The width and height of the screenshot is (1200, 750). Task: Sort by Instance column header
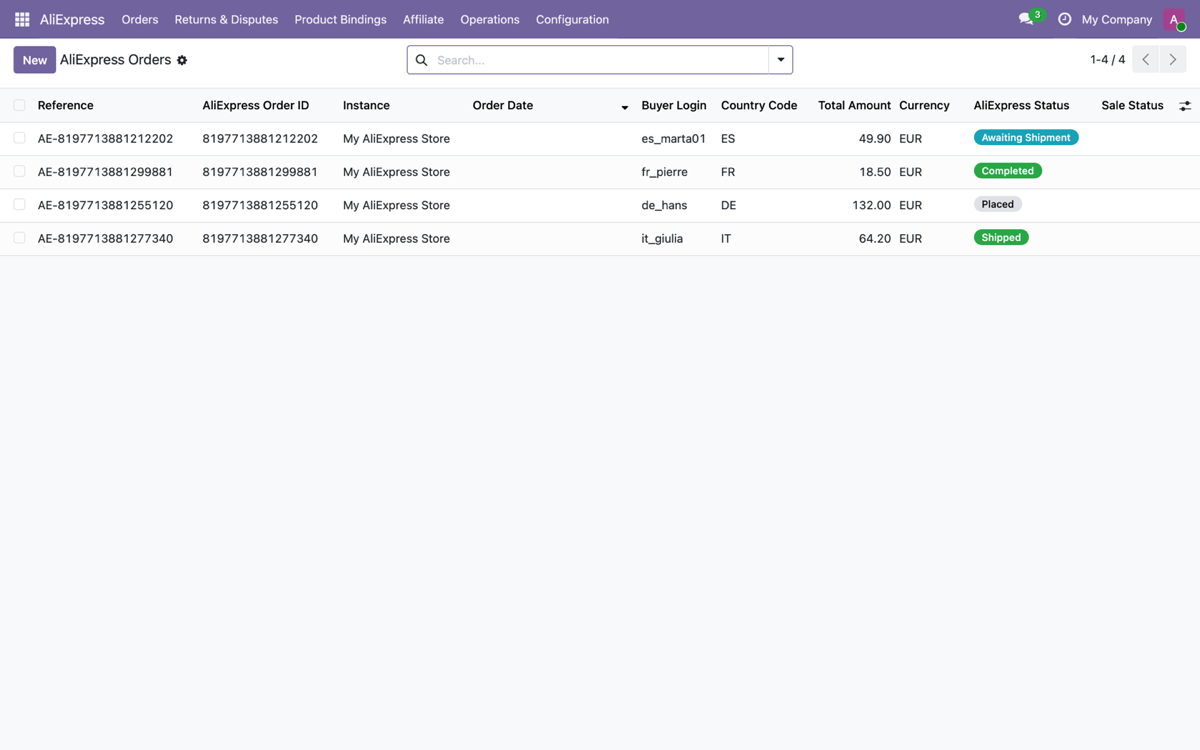tap(366, 105)
